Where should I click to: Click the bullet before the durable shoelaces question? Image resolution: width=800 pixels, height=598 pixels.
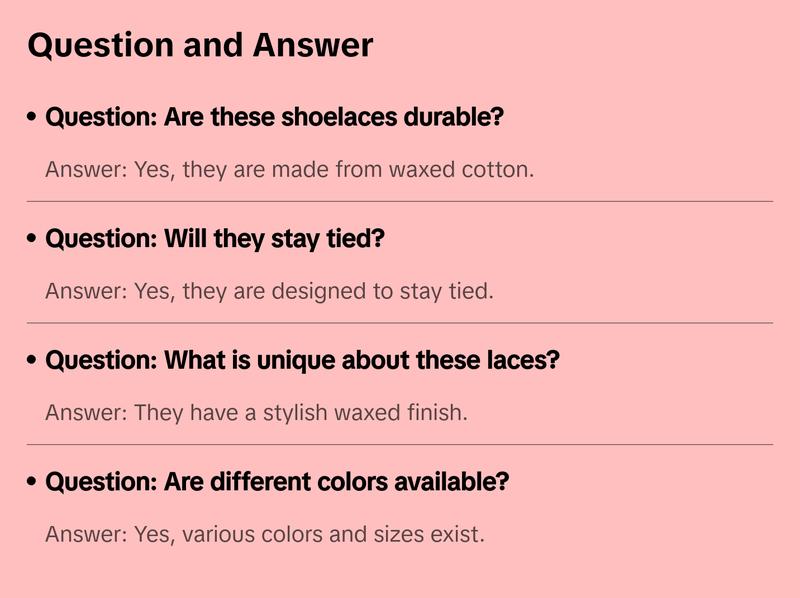[33, 117]
